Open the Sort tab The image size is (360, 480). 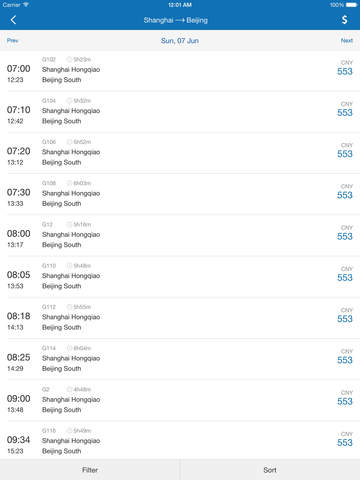point(270,470)
